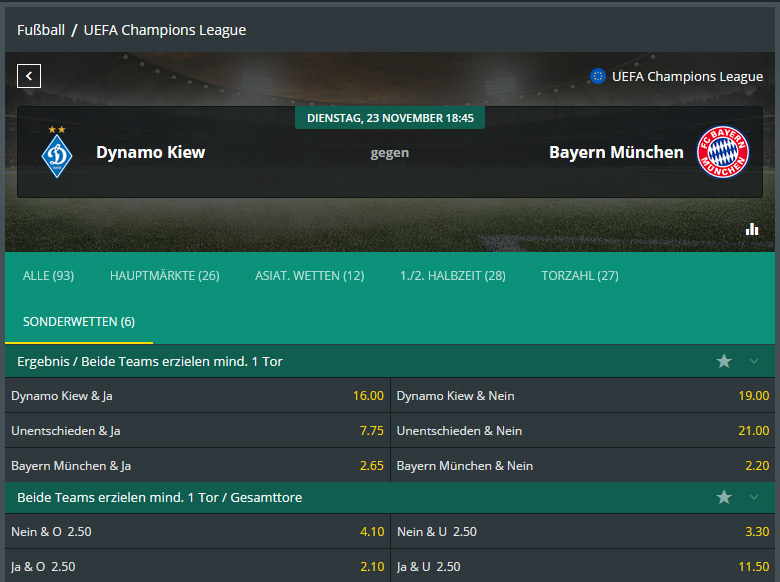The width and height of the screenshot is (780, 582).
Task: Click the back arrow button
Action: click(x=29, y=76)
